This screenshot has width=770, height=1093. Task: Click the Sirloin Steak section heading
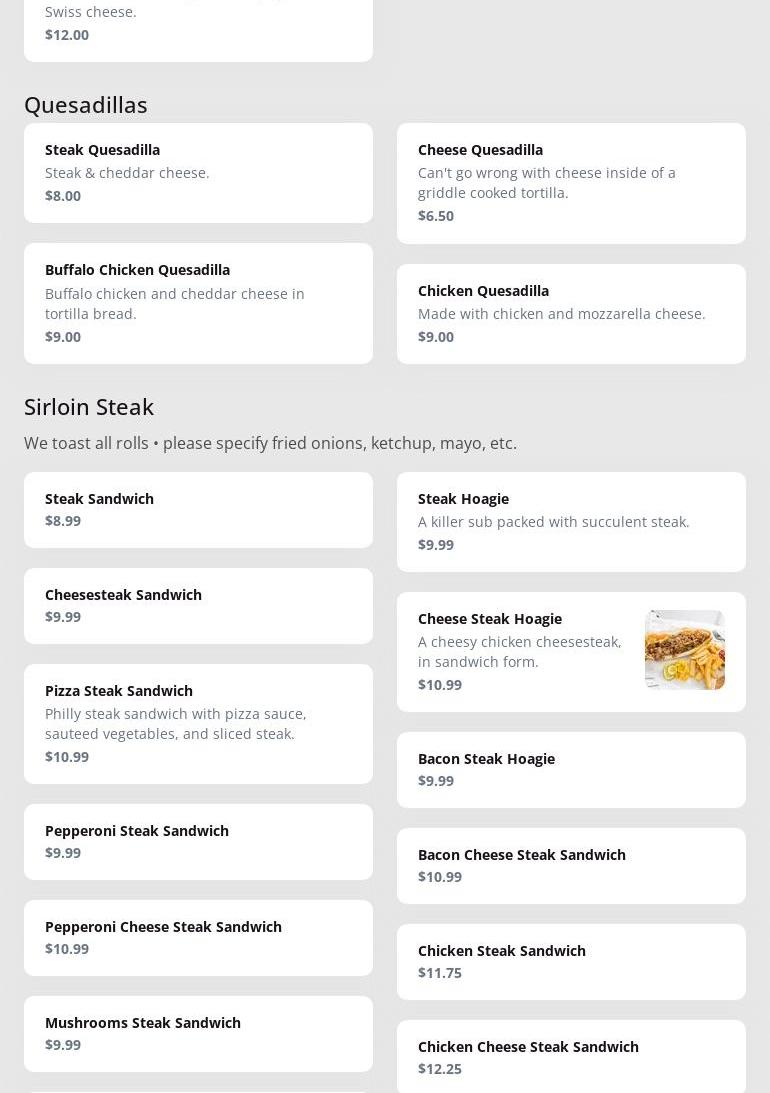click(89, 406)
